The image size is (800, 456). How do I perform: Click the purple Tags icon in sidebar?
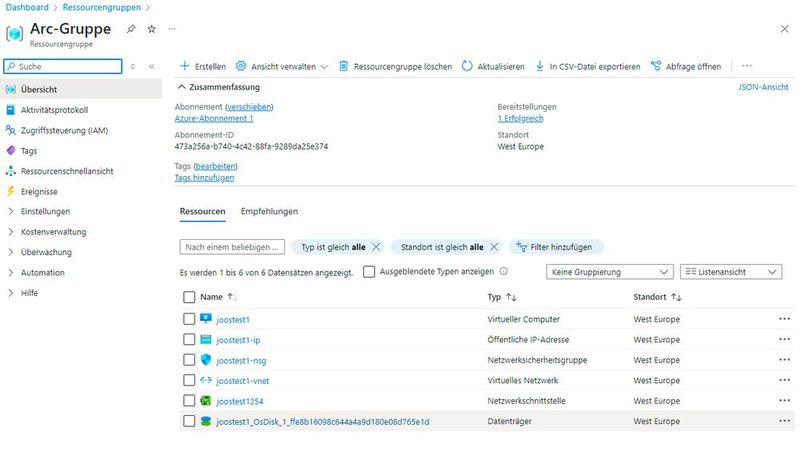tap(11, 150)
